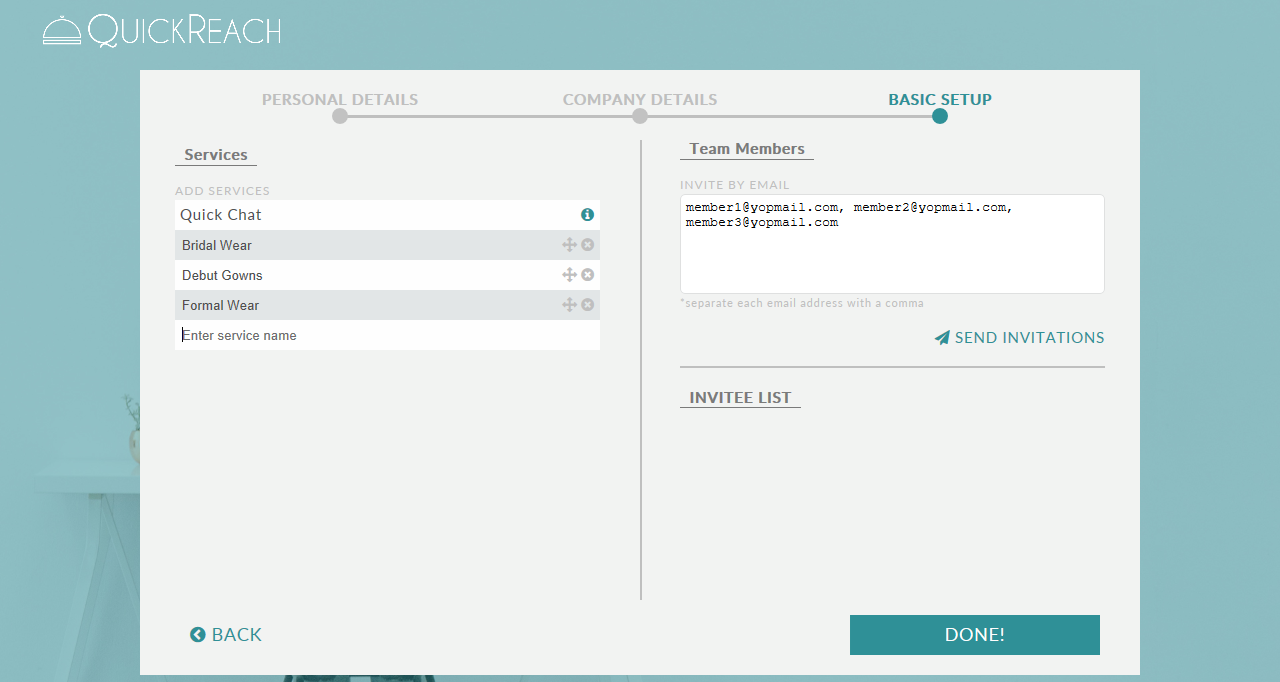Remove the Bridal Wear service
Viewport: 1280px width, 682px height.
(x=588, y=245)
